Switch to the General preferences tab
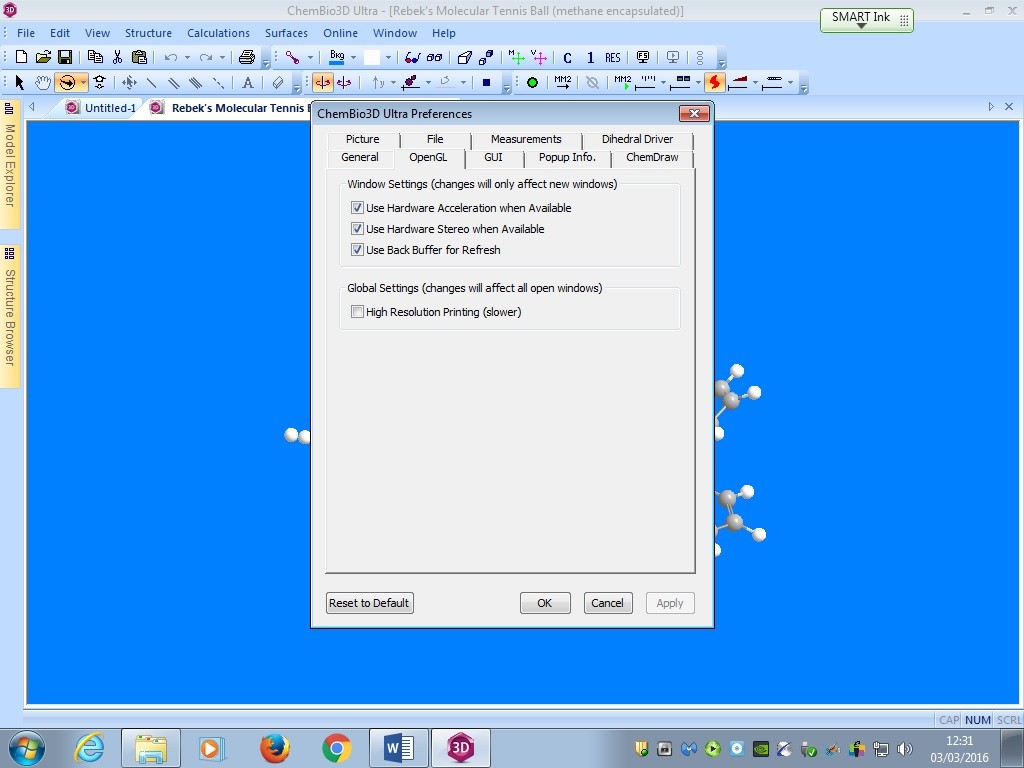The width and height of the screenshot is (1024, 768). (x=360, y=157)
